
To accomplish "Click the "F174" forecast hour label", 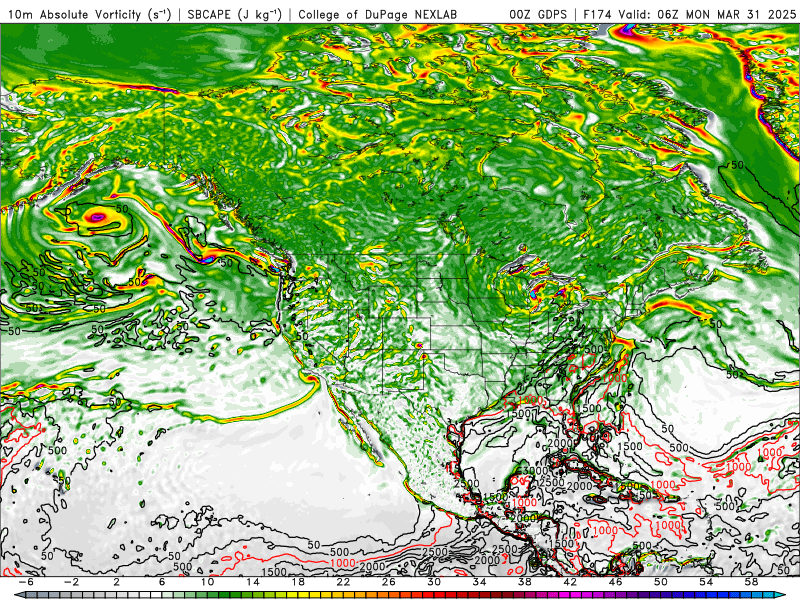I will [x=598, y=14].
